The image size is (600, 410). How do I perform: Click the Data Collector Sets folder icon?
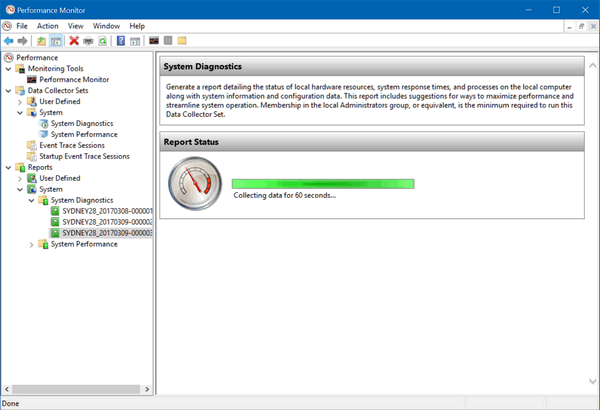click(x=20, y=90)
